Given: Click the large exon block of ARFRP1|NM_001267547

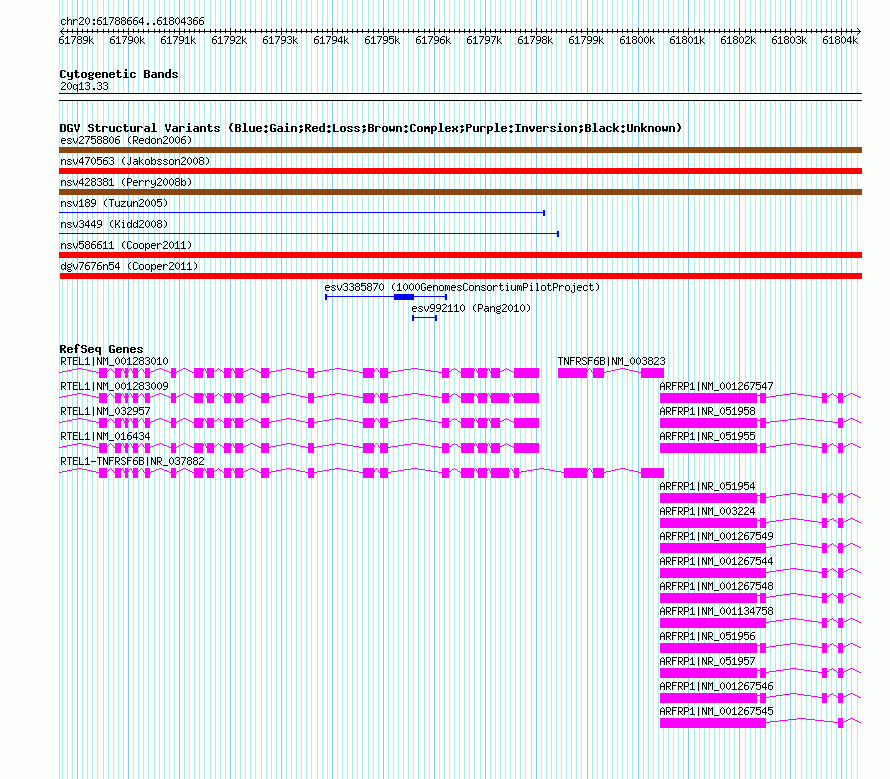Looking at the screenshot, I should point(708,398).
